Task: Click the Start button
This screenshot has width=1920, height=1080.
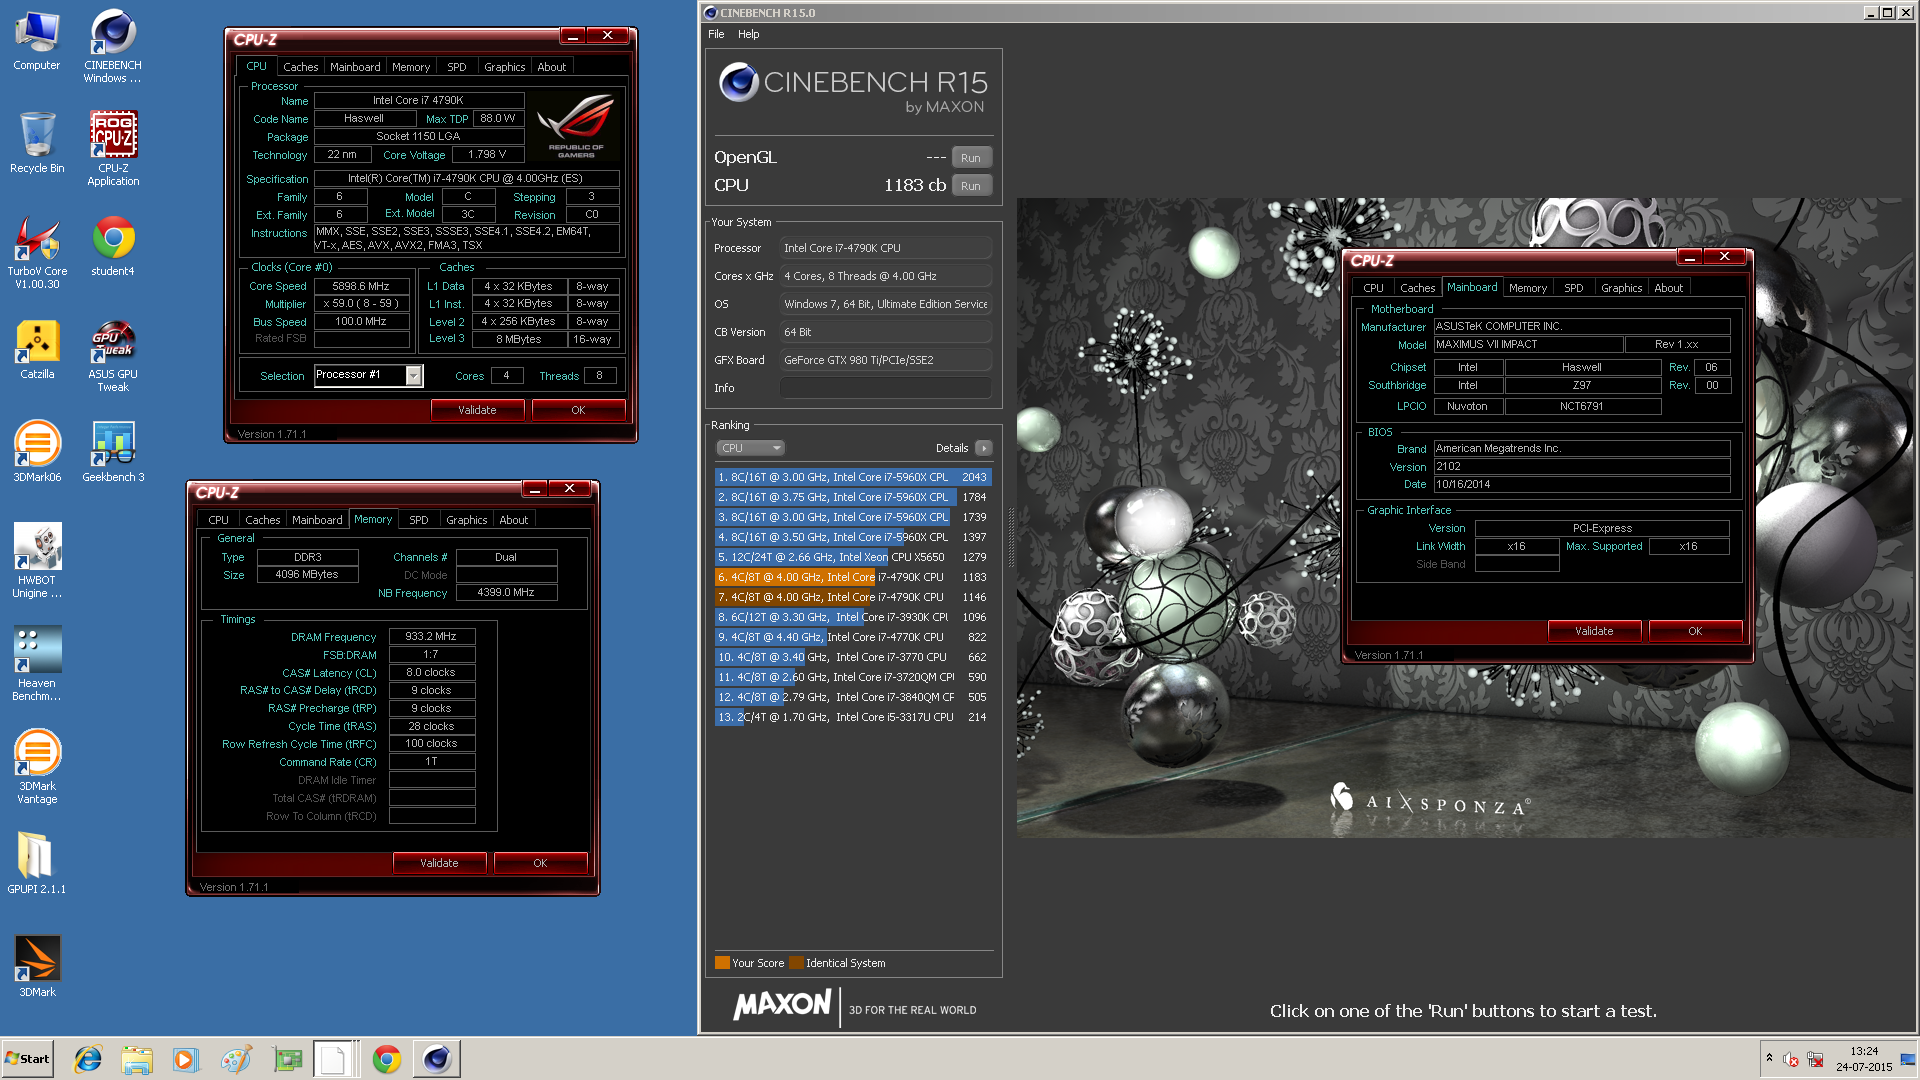Action: [27, 1059]
